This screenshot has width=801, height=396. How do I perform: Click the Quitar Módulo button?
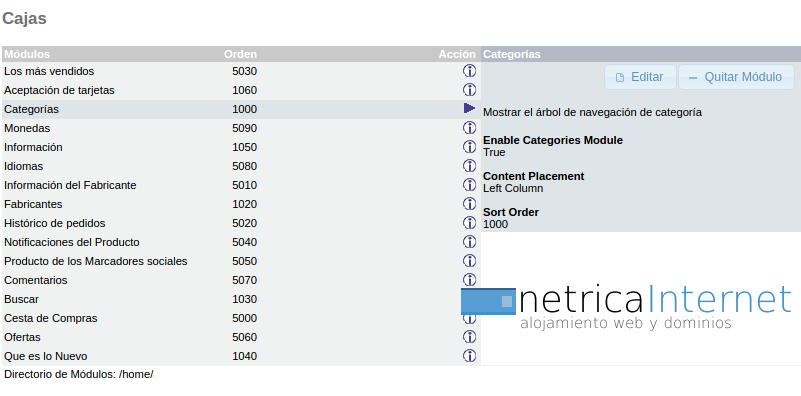736,77
